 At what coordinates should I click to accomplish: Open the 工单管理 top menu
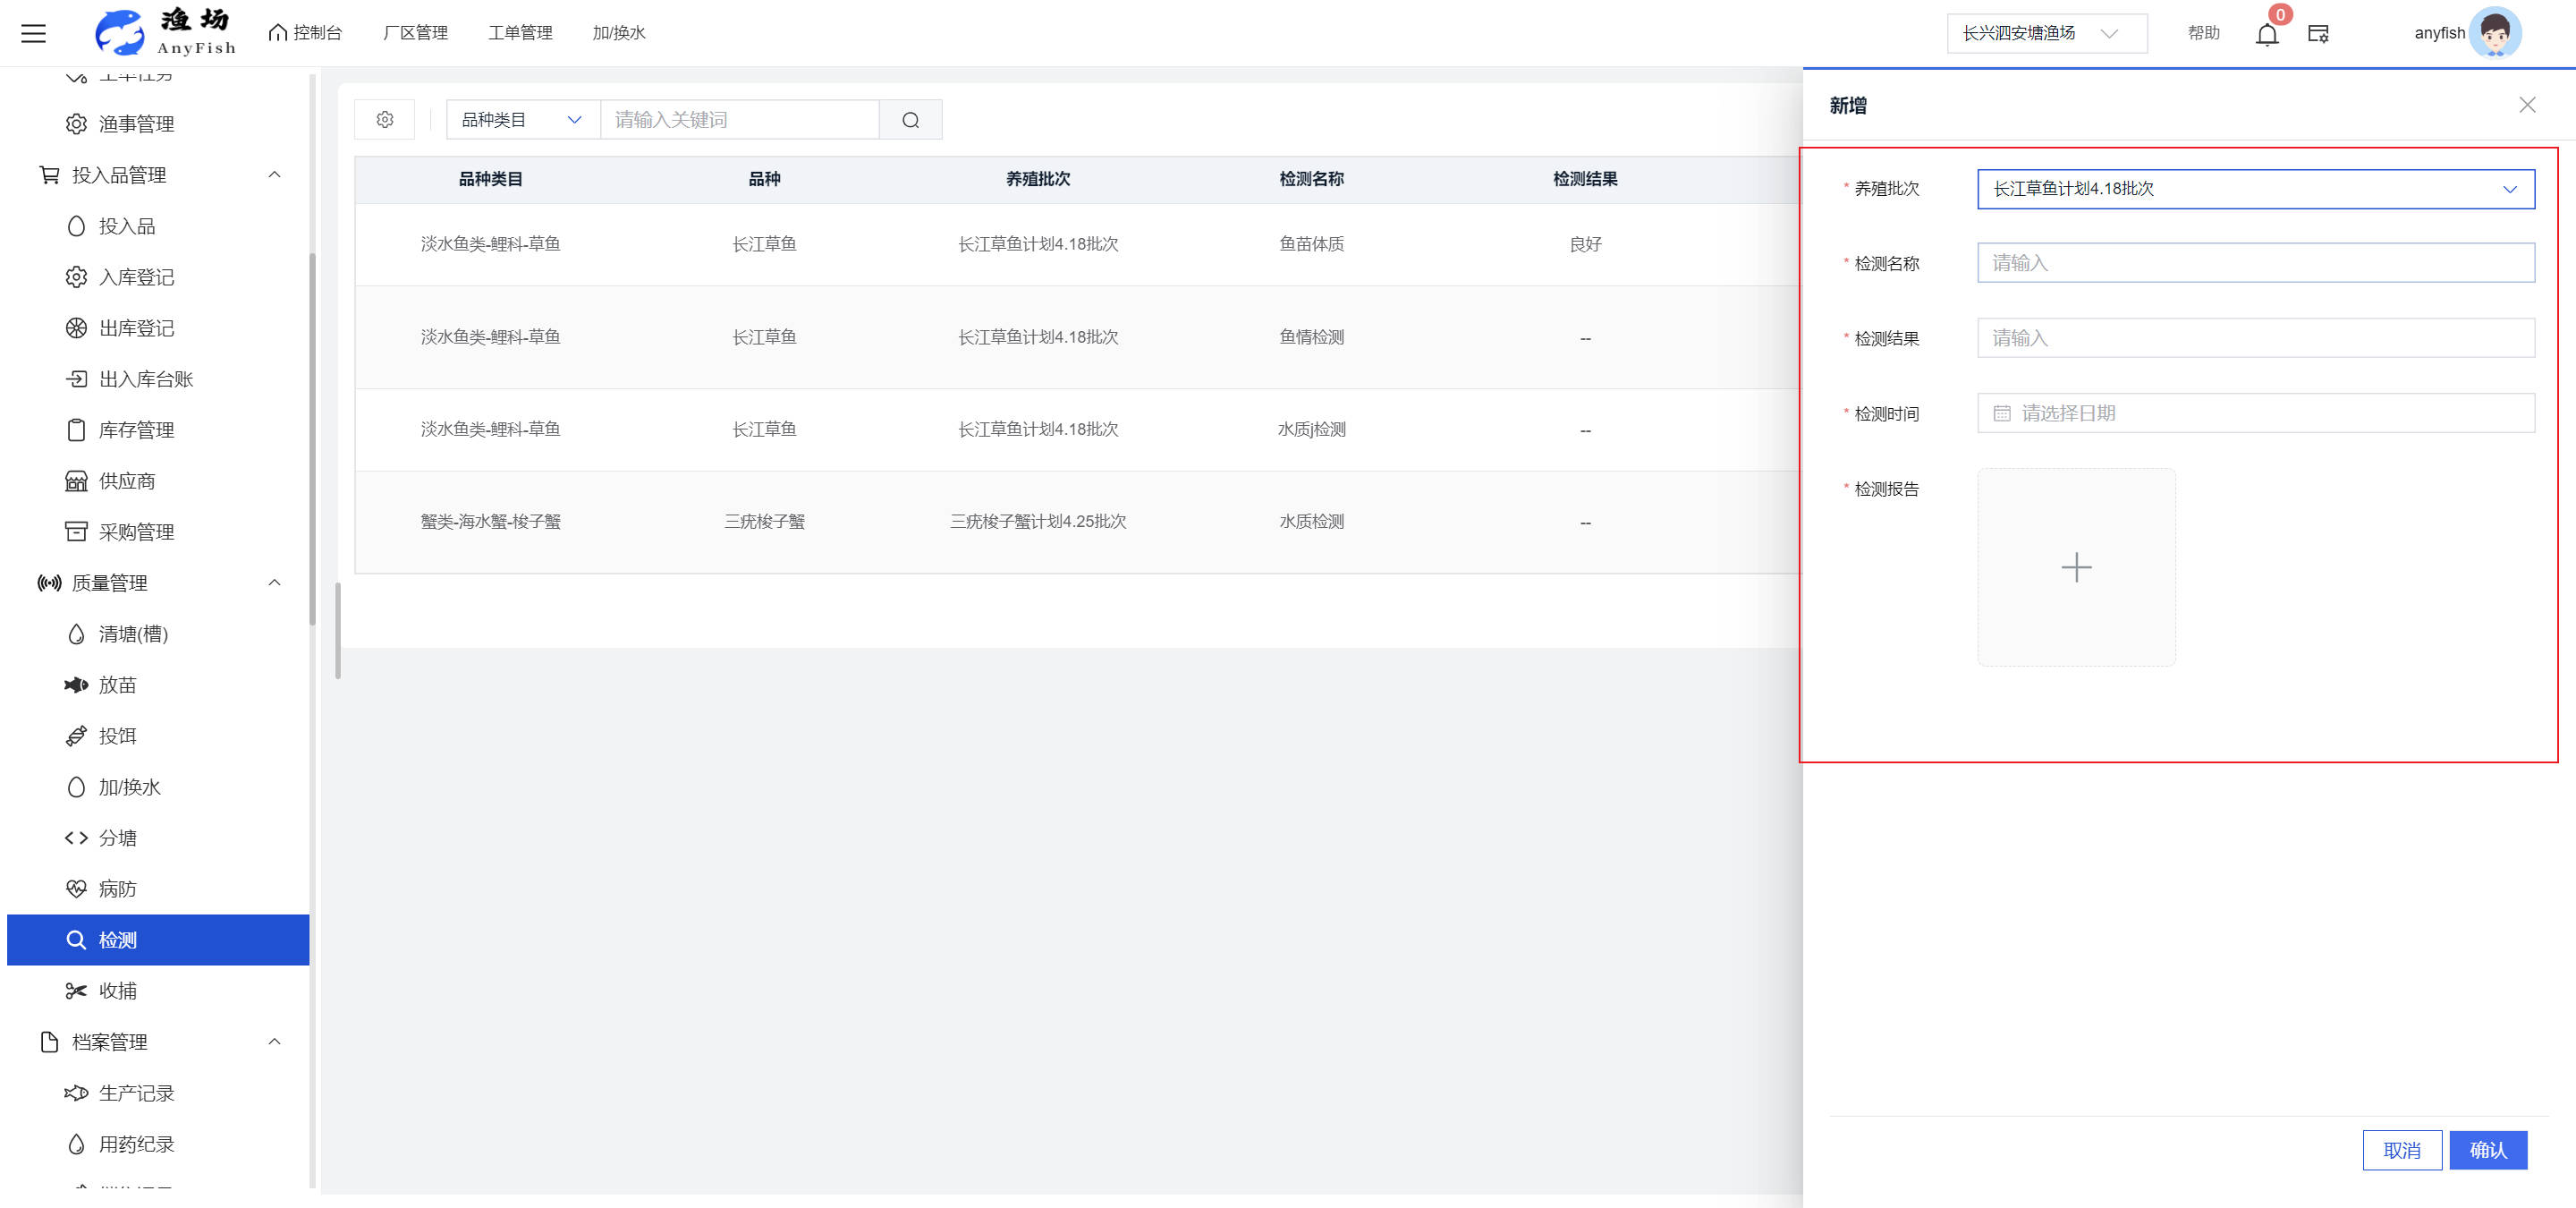click(x=520, y=33)
